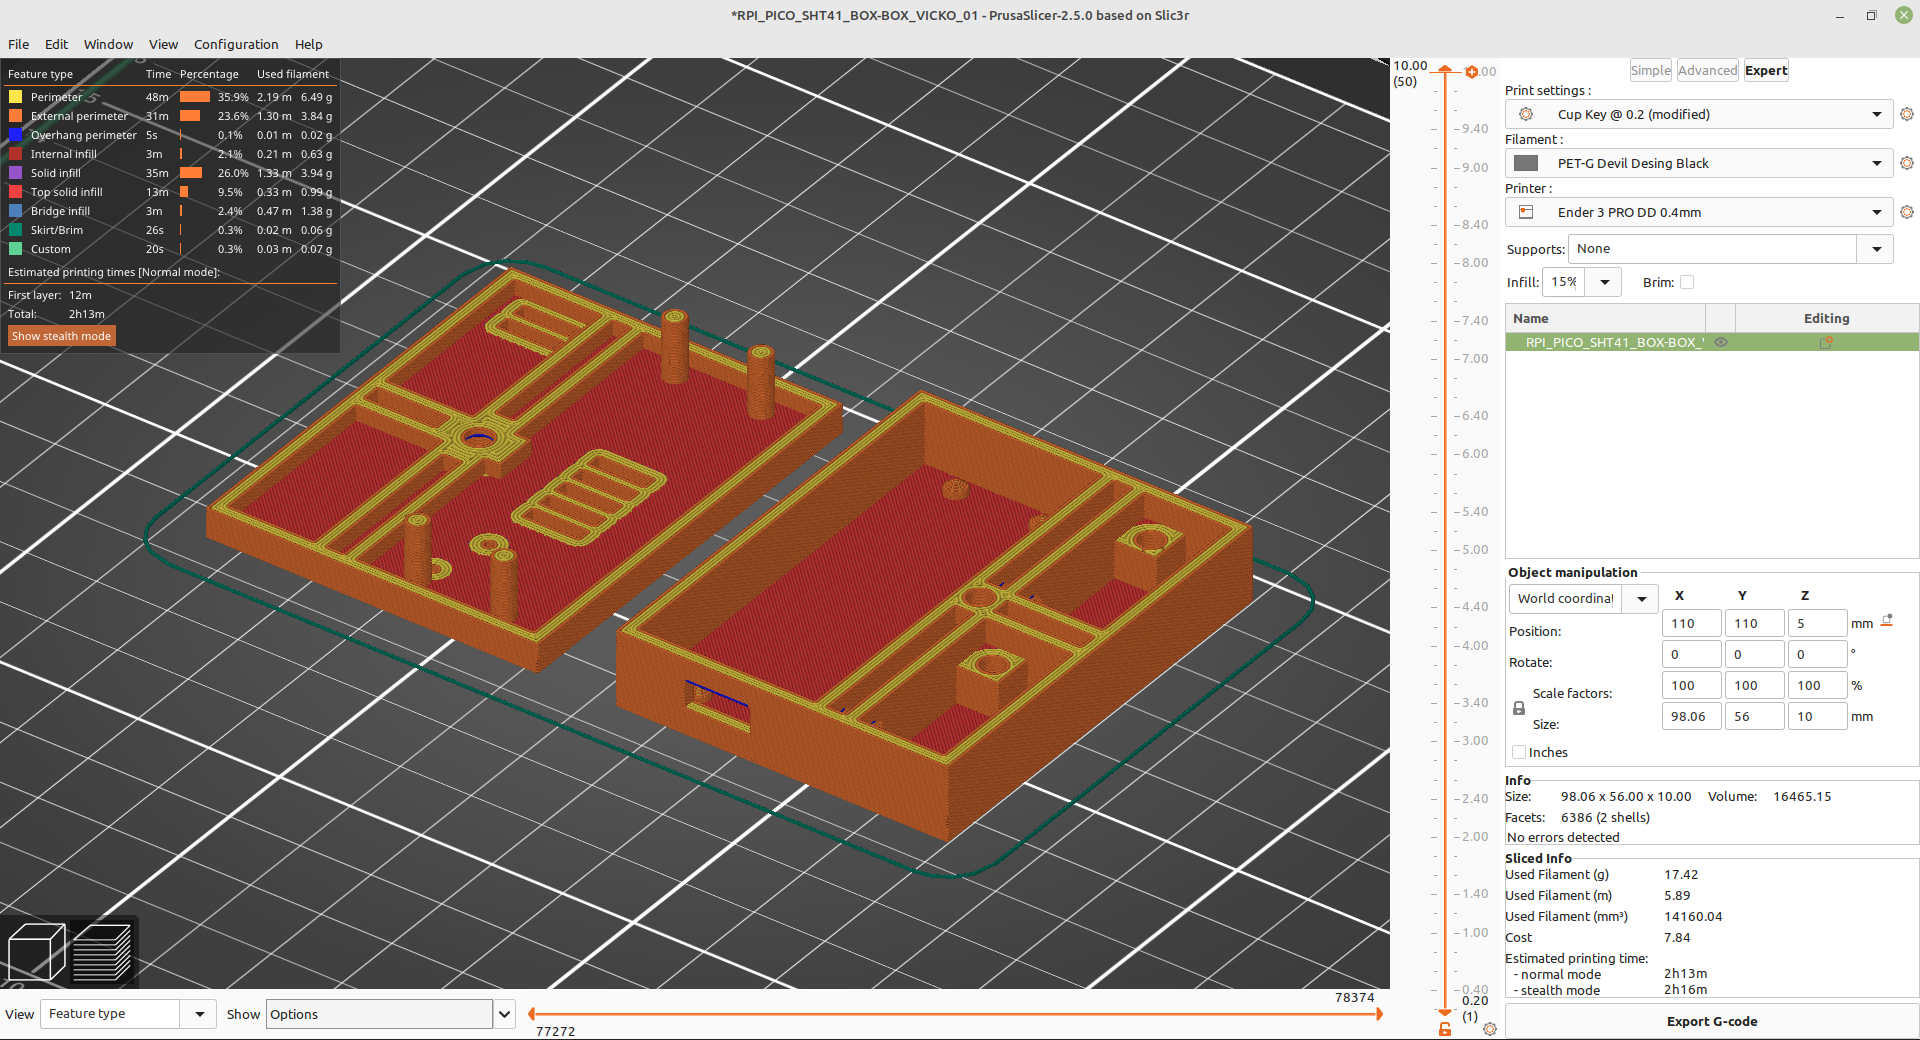Click Export G-code button
Image resolution: width=1920 pixels, height=1040 pixels.
coord(1711,1021)
